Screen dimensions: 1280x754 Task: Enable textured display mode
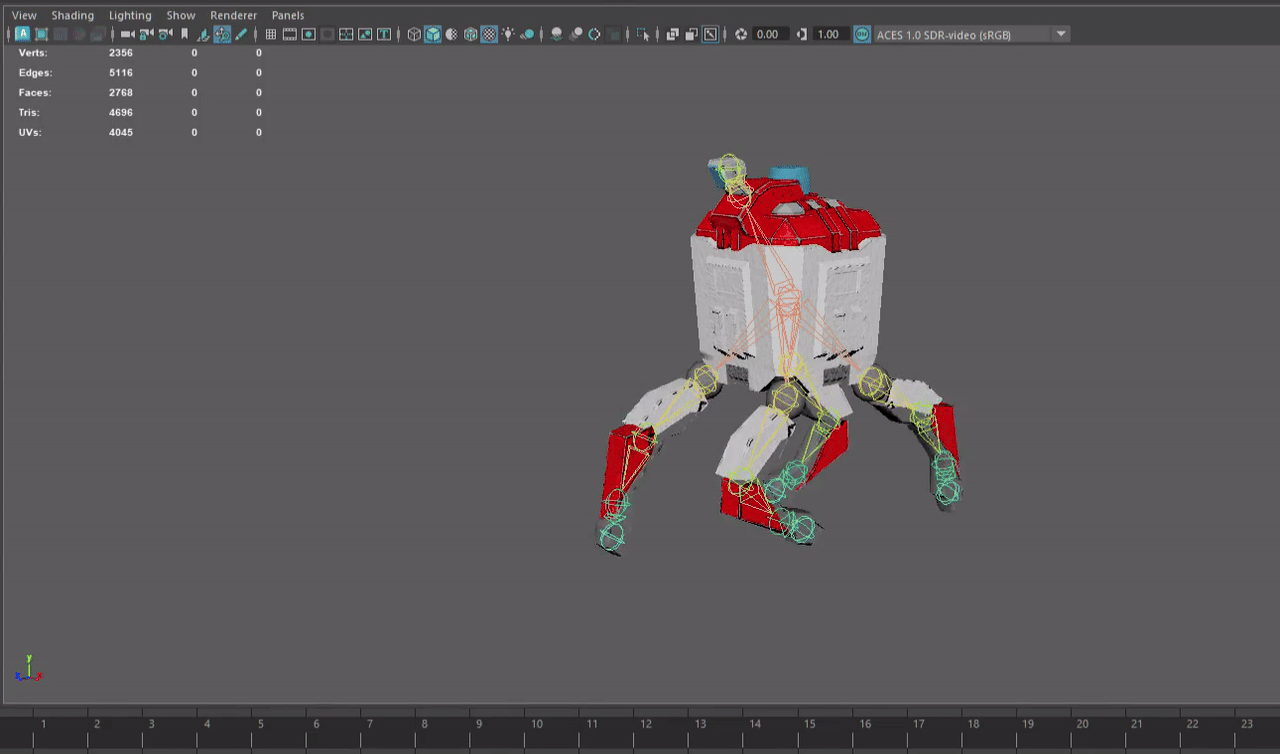tap(468, 34)
